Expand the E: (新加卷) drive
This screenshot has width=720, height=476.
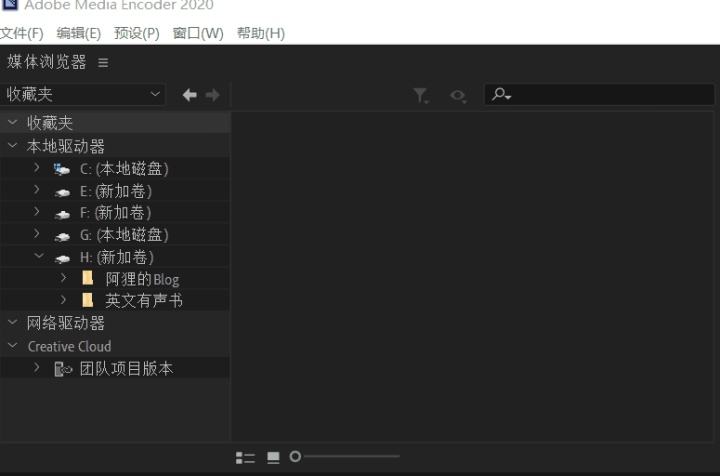pyautogui.click(x=37, y=190)
